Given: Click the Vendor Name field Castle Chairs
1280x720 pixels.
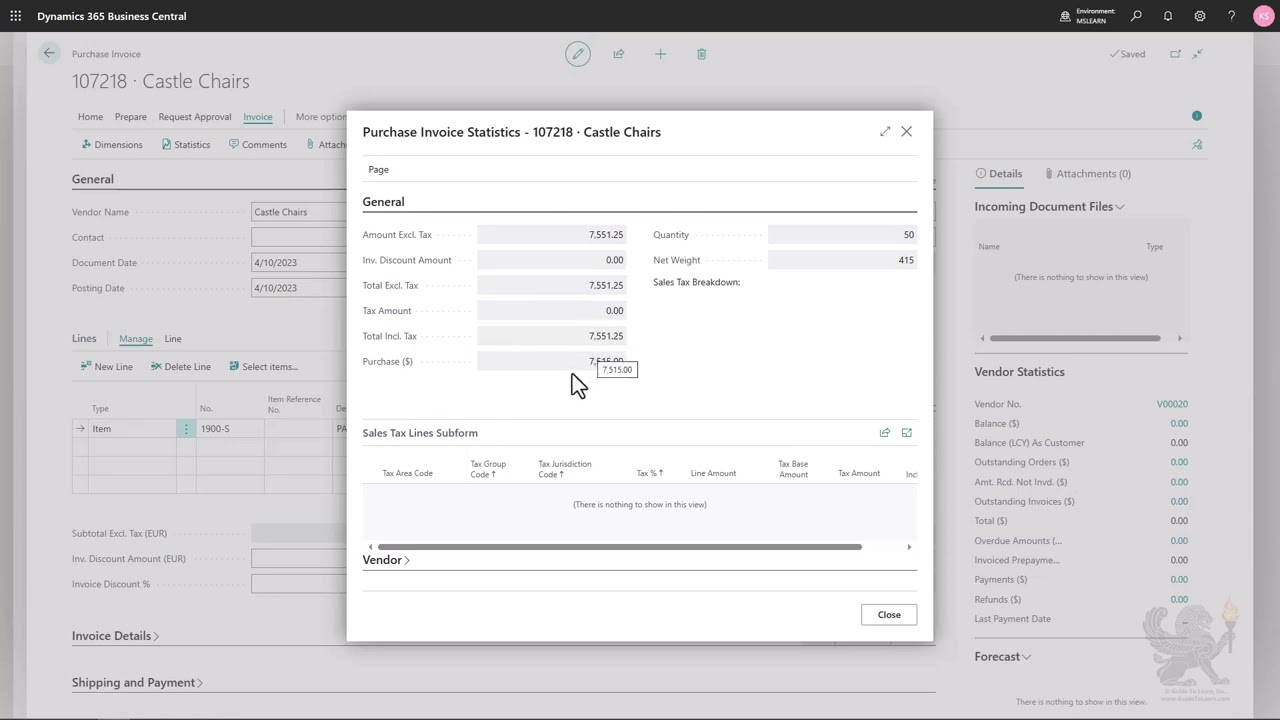Looking at the screenshot, I should click(299, 212).
